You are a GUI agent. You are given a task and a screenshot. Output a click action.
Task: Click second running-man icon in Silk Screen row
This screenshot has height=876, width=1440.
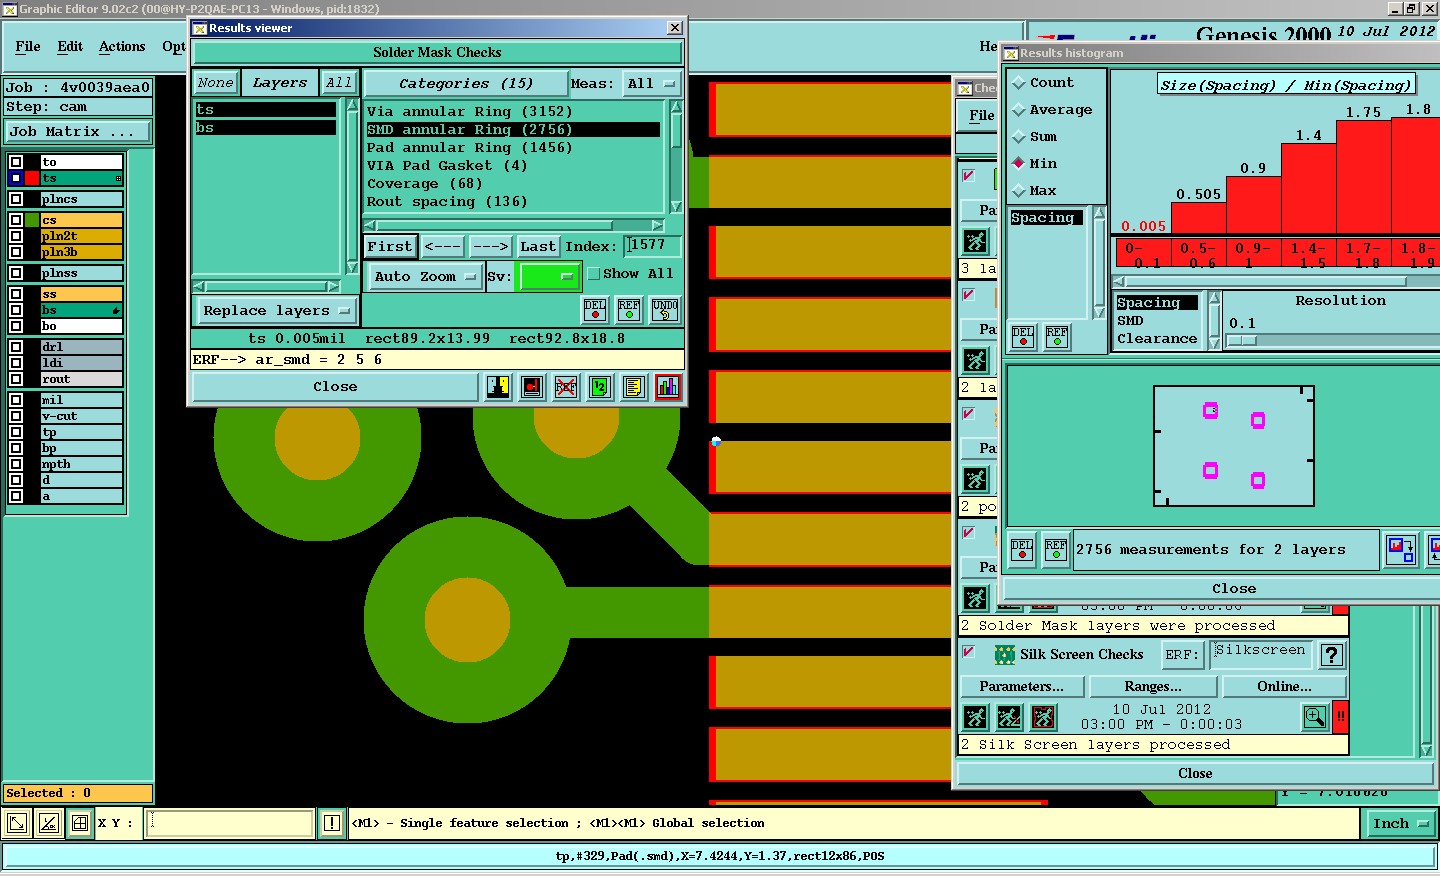(1009, 717)
